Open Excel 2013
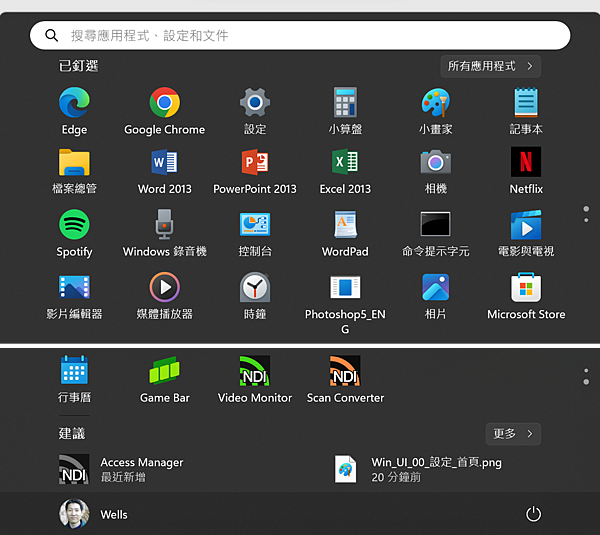This screenshot has height=535, width=600. [x=345, y=171]
